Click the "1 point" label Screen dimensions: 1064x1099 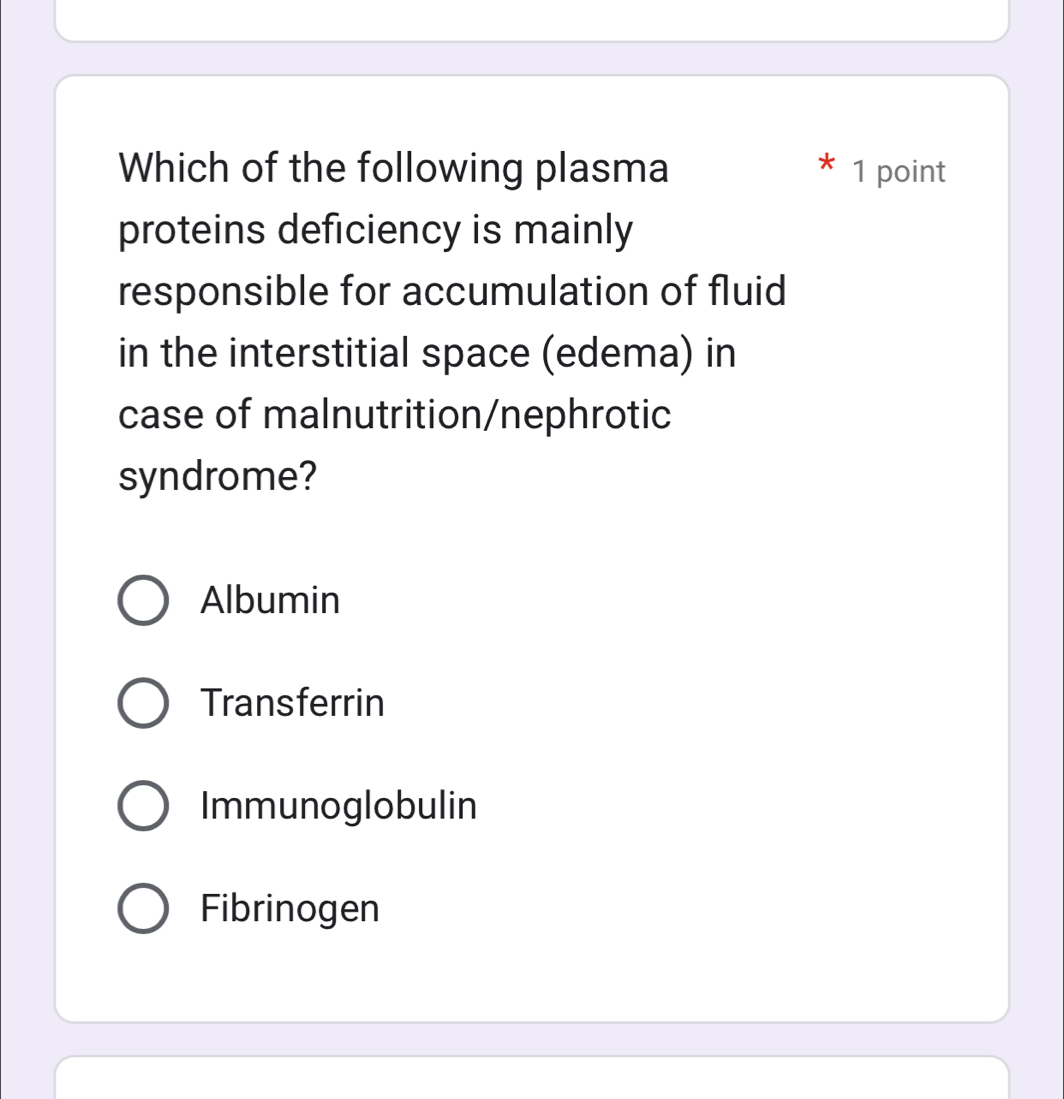(899, 172)
